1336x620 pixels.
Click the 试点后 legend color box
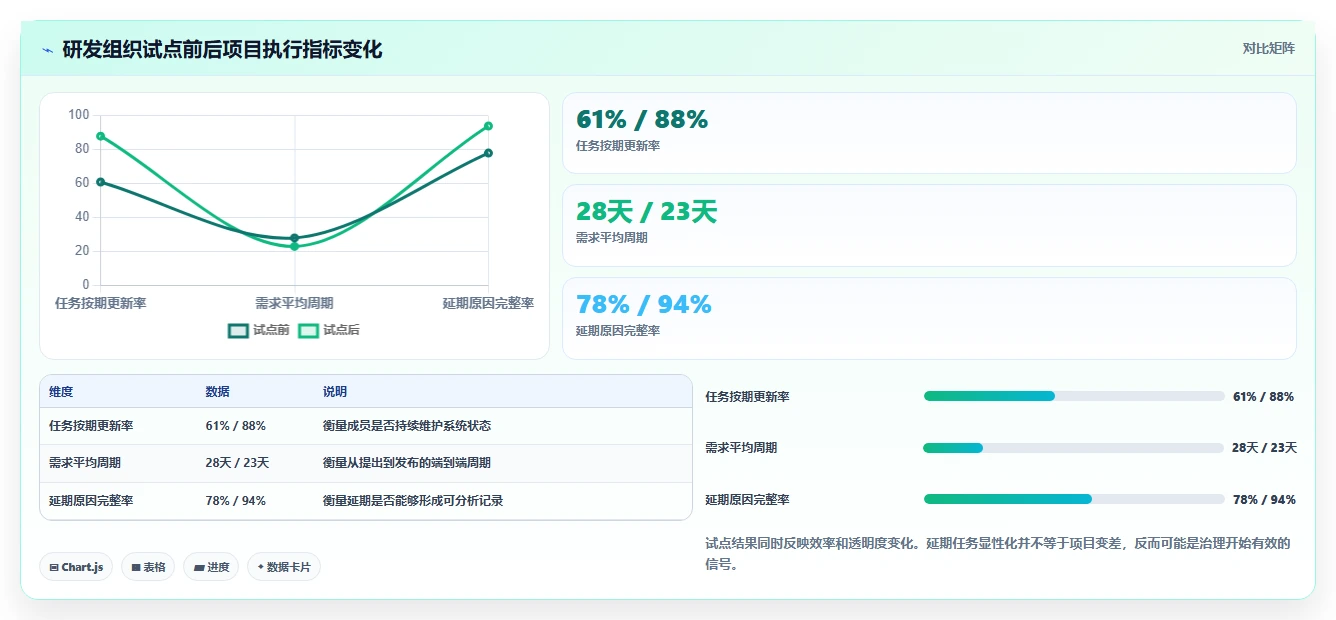tap(308, 331)
